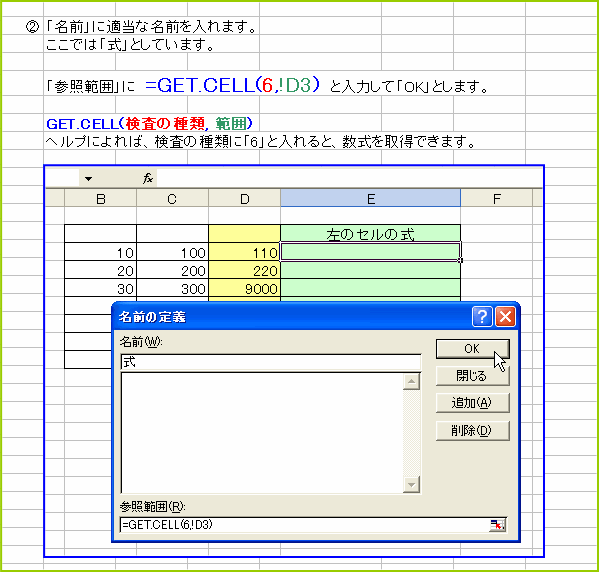Click cell containing value 100
Image resolution: width=599 pixels, height=572 pixels.
click(x=172, y=252)
